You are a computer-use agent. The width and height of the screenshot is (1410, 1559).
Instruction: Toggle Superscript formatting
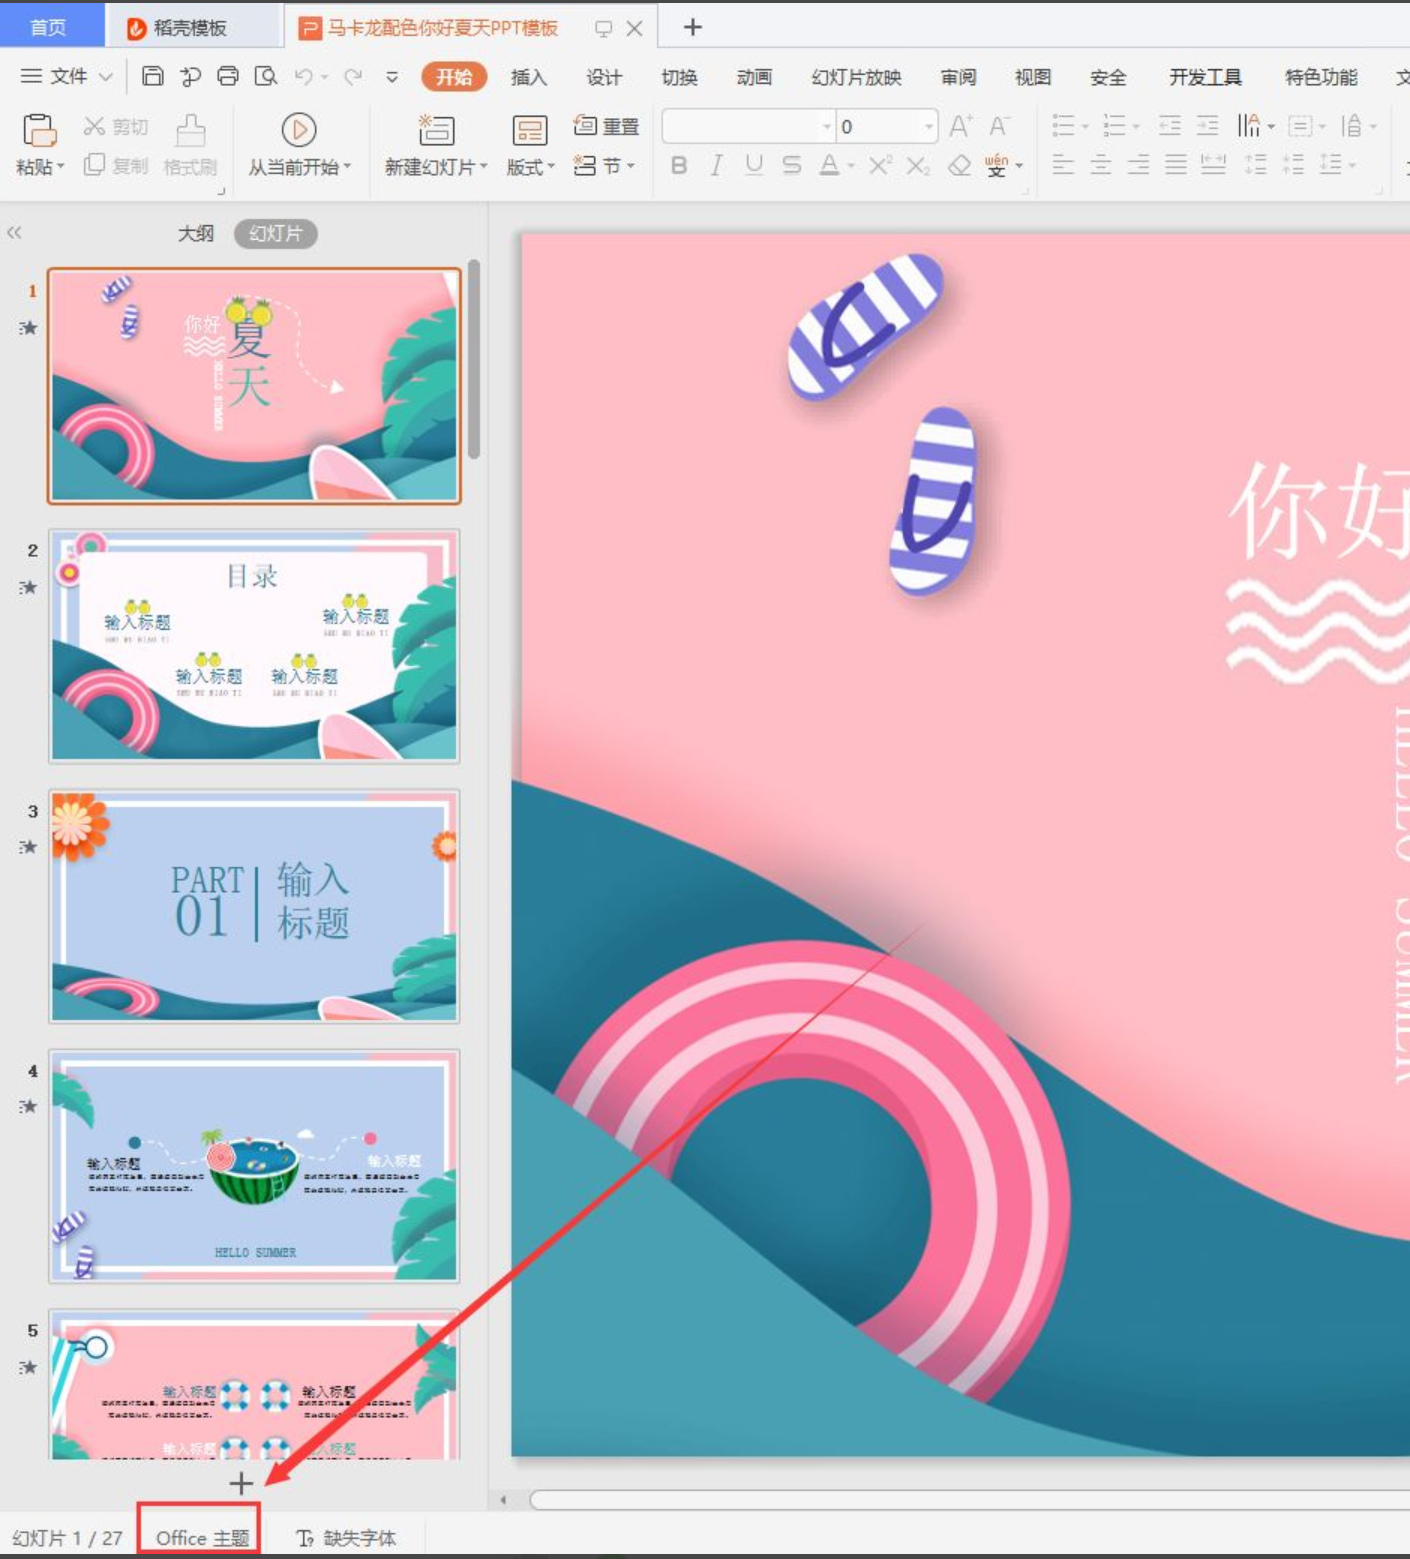click(x=879, y=165)
